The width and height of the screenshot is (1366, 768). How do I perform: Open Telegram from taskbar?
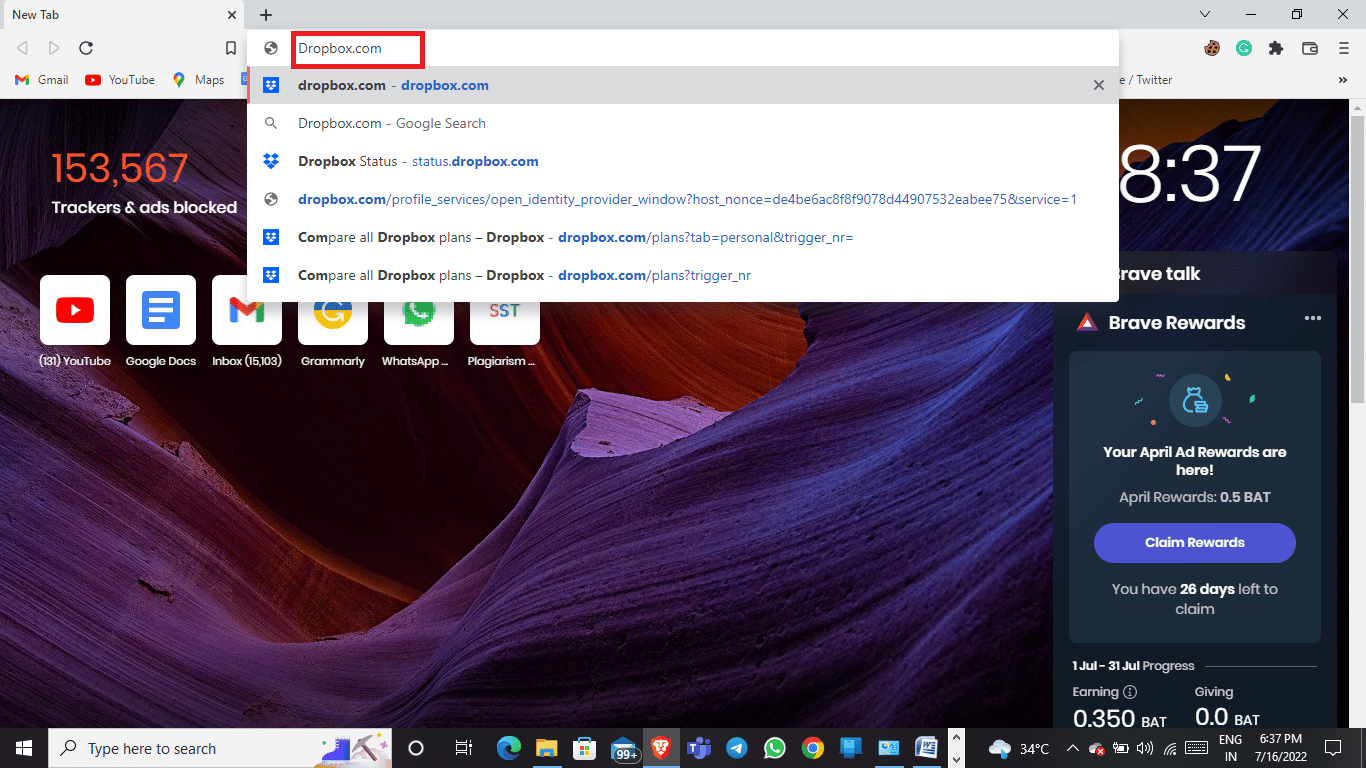(x=736, y=748)
